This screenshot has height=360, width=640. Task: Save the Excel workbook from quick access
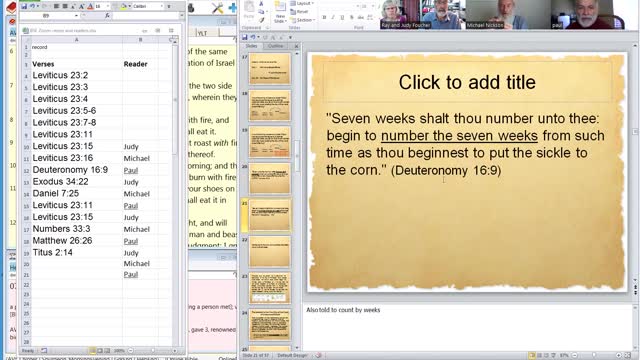point(24,6)
